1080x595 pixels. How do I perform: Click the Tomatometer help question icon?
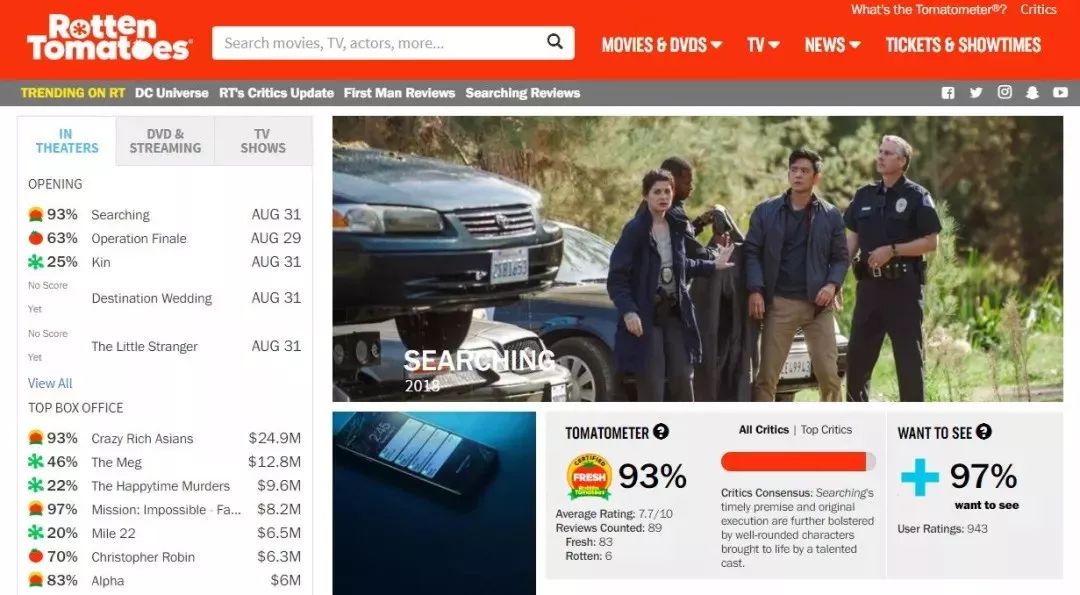[661, 432]
